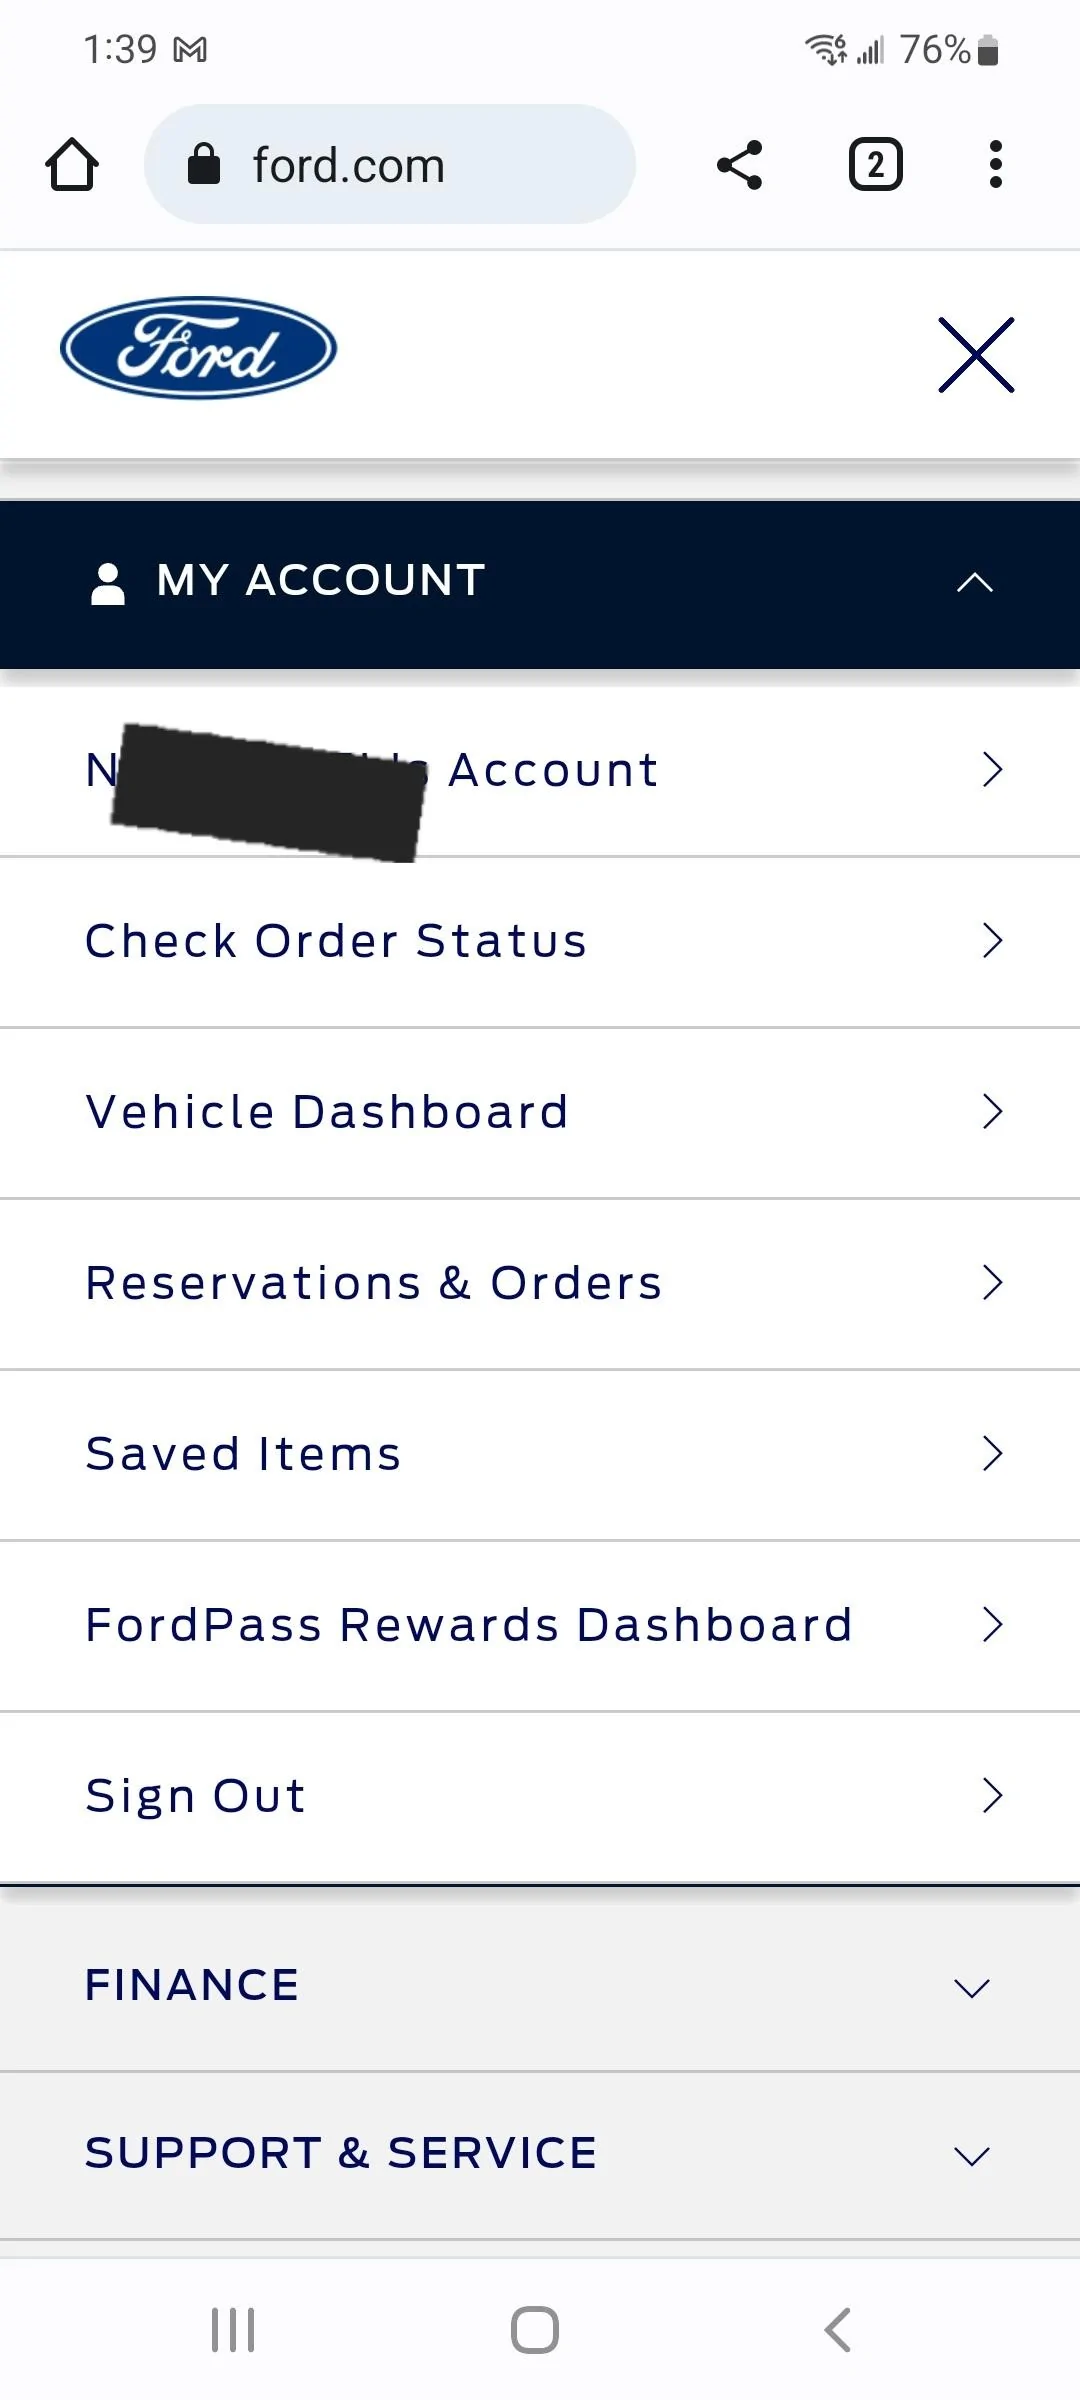This screenshot has width=1080, height=2400.
Task: Tap the Android back navigation arrow
Action: pyautogui.click(x=838, y=2330)
